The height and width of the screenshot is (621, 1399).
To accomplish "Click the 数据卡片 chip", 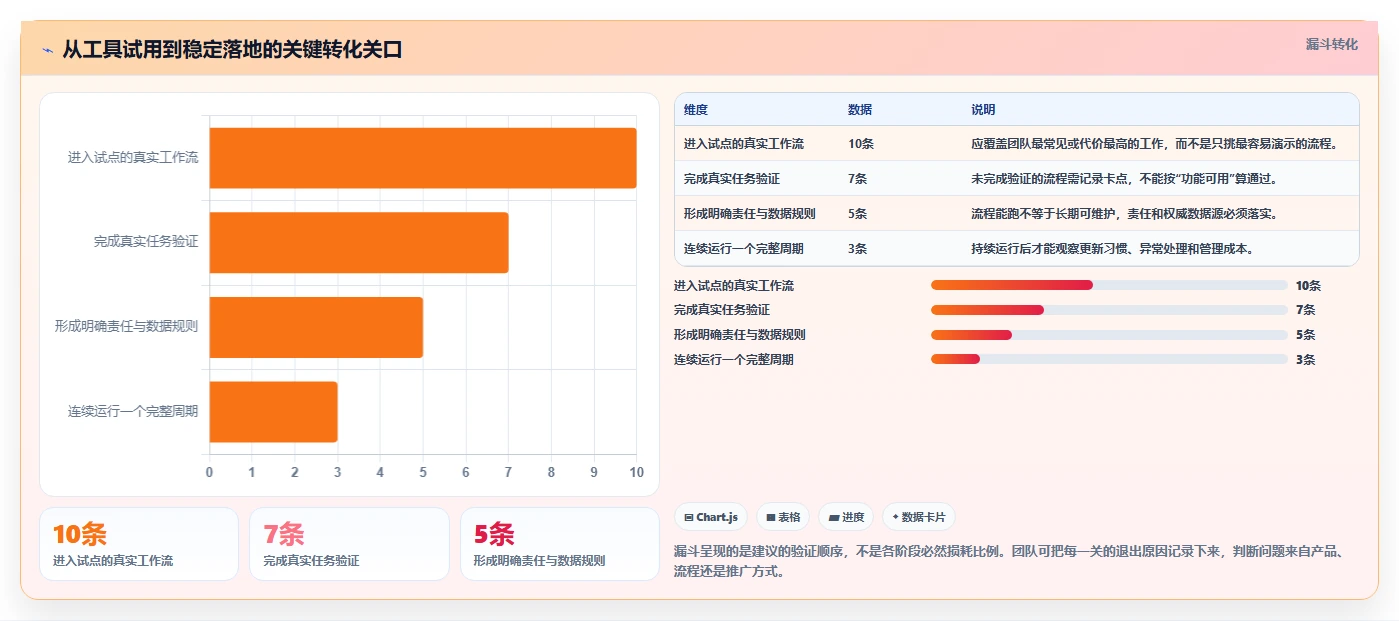I will (918, 517).
